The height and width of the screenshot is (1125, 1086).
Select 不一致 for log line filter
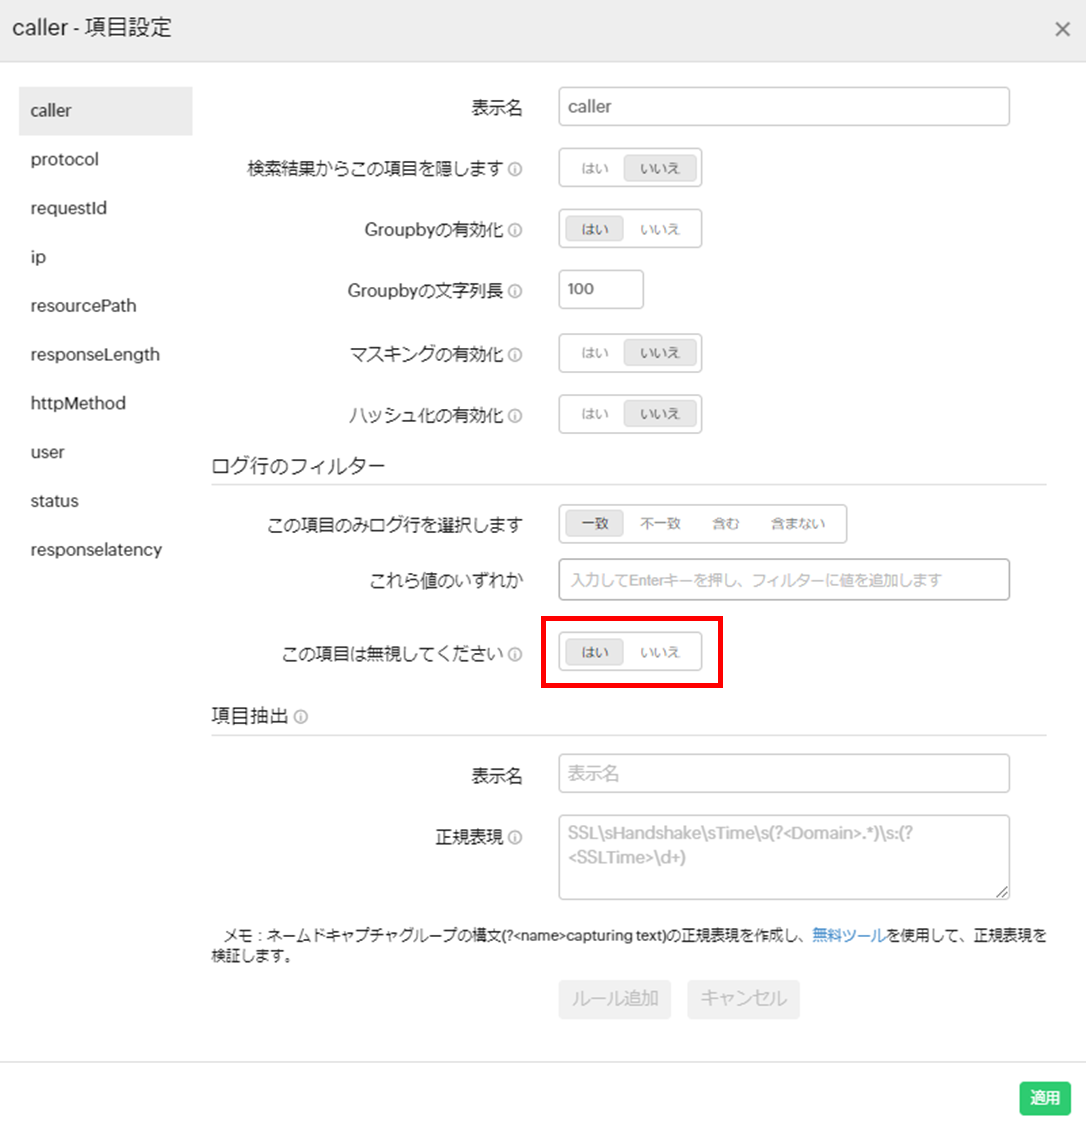coord(660,523)
